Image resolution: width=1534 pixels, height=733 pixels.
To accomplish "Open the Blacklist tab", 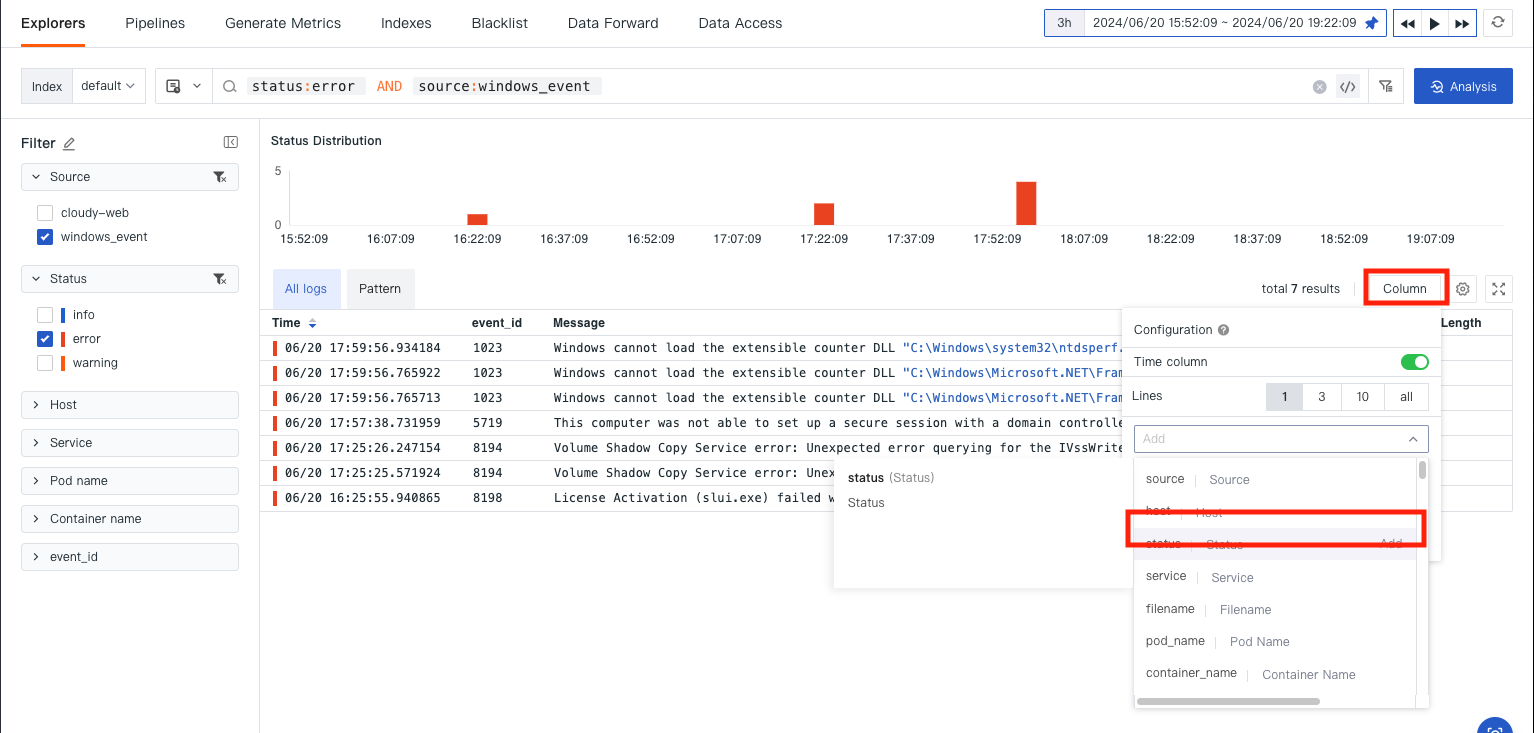I will 500,23.
